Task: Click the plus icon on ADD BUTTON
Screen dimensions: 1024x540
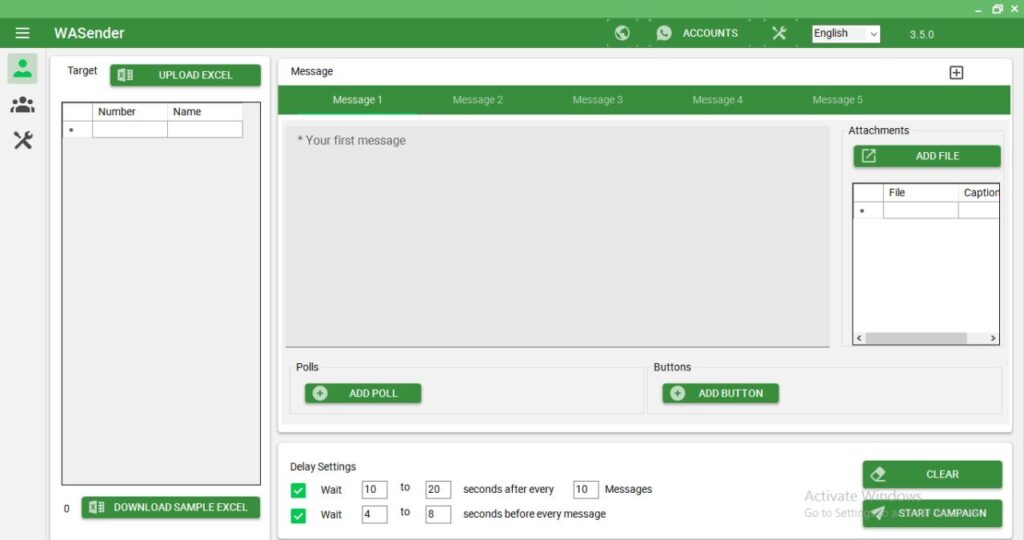Action: (677, 393)
